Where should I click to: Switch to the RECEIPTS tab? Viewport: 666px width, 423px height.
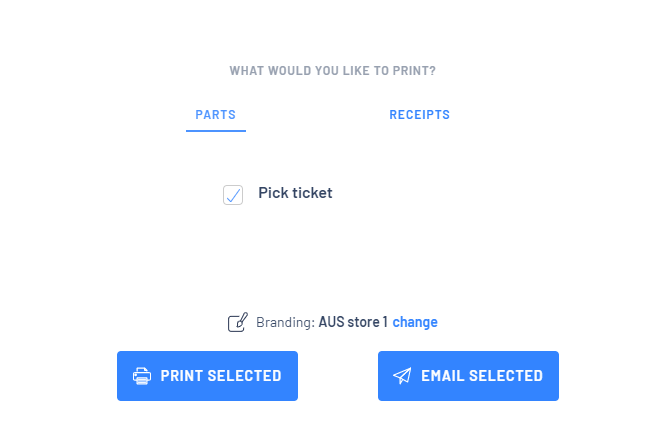pos(420,115)
